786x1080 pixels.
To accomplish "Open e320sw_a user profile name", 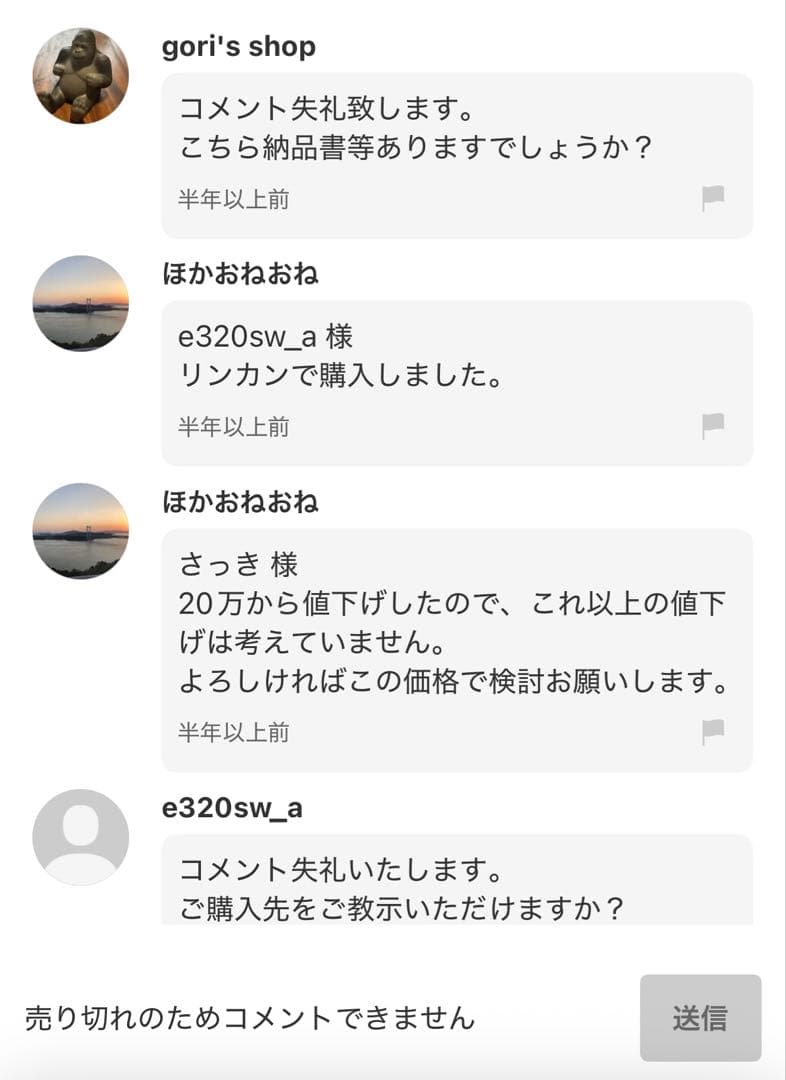I will point(232,808).
